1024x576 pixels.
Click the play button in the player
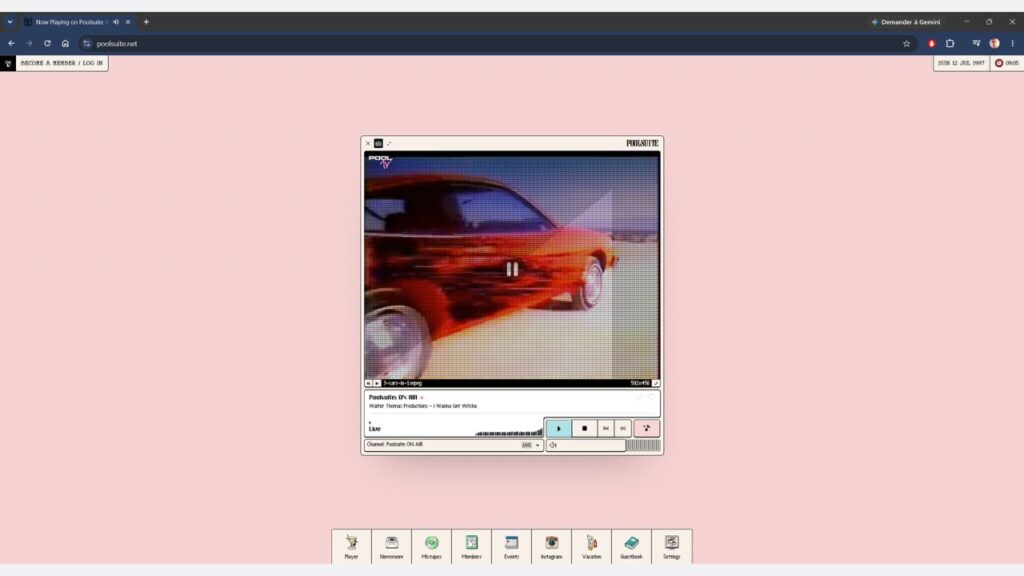click(558, 428)
